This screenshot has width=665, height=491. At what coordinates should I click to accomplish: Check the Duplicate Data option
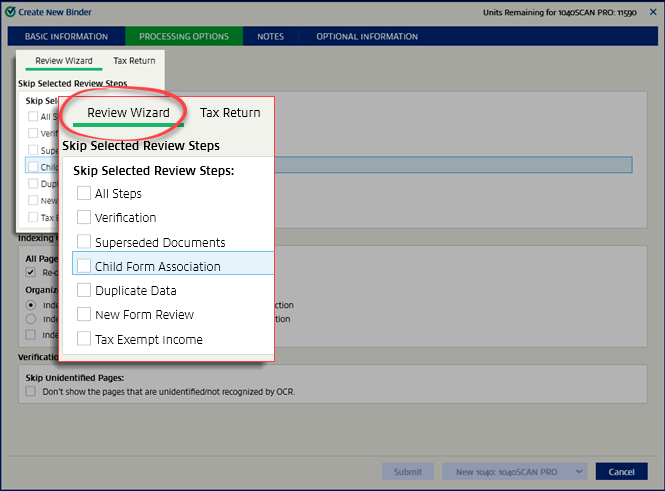point(84,290)
